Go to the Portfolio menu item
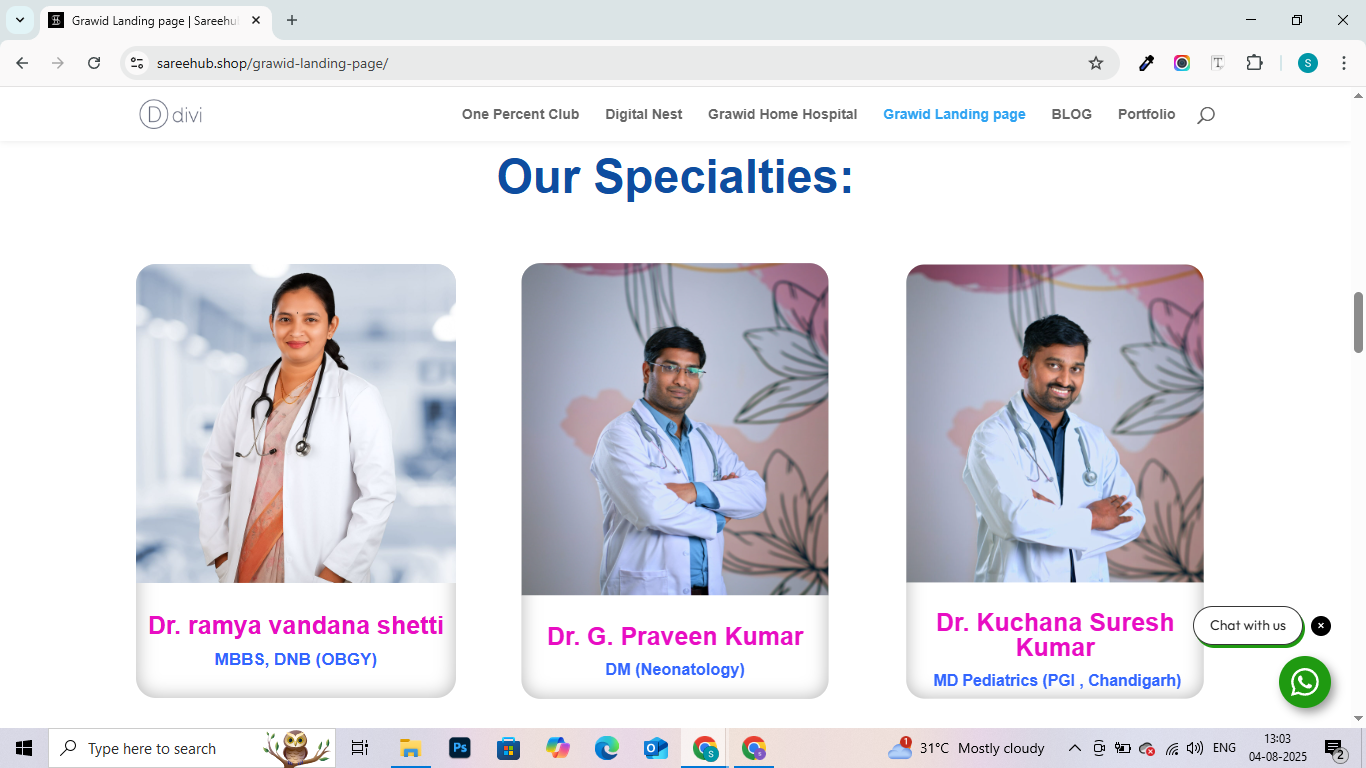Image resolution: width=1366 pixels, height=768 pixels. click(x=1146, y=114)
